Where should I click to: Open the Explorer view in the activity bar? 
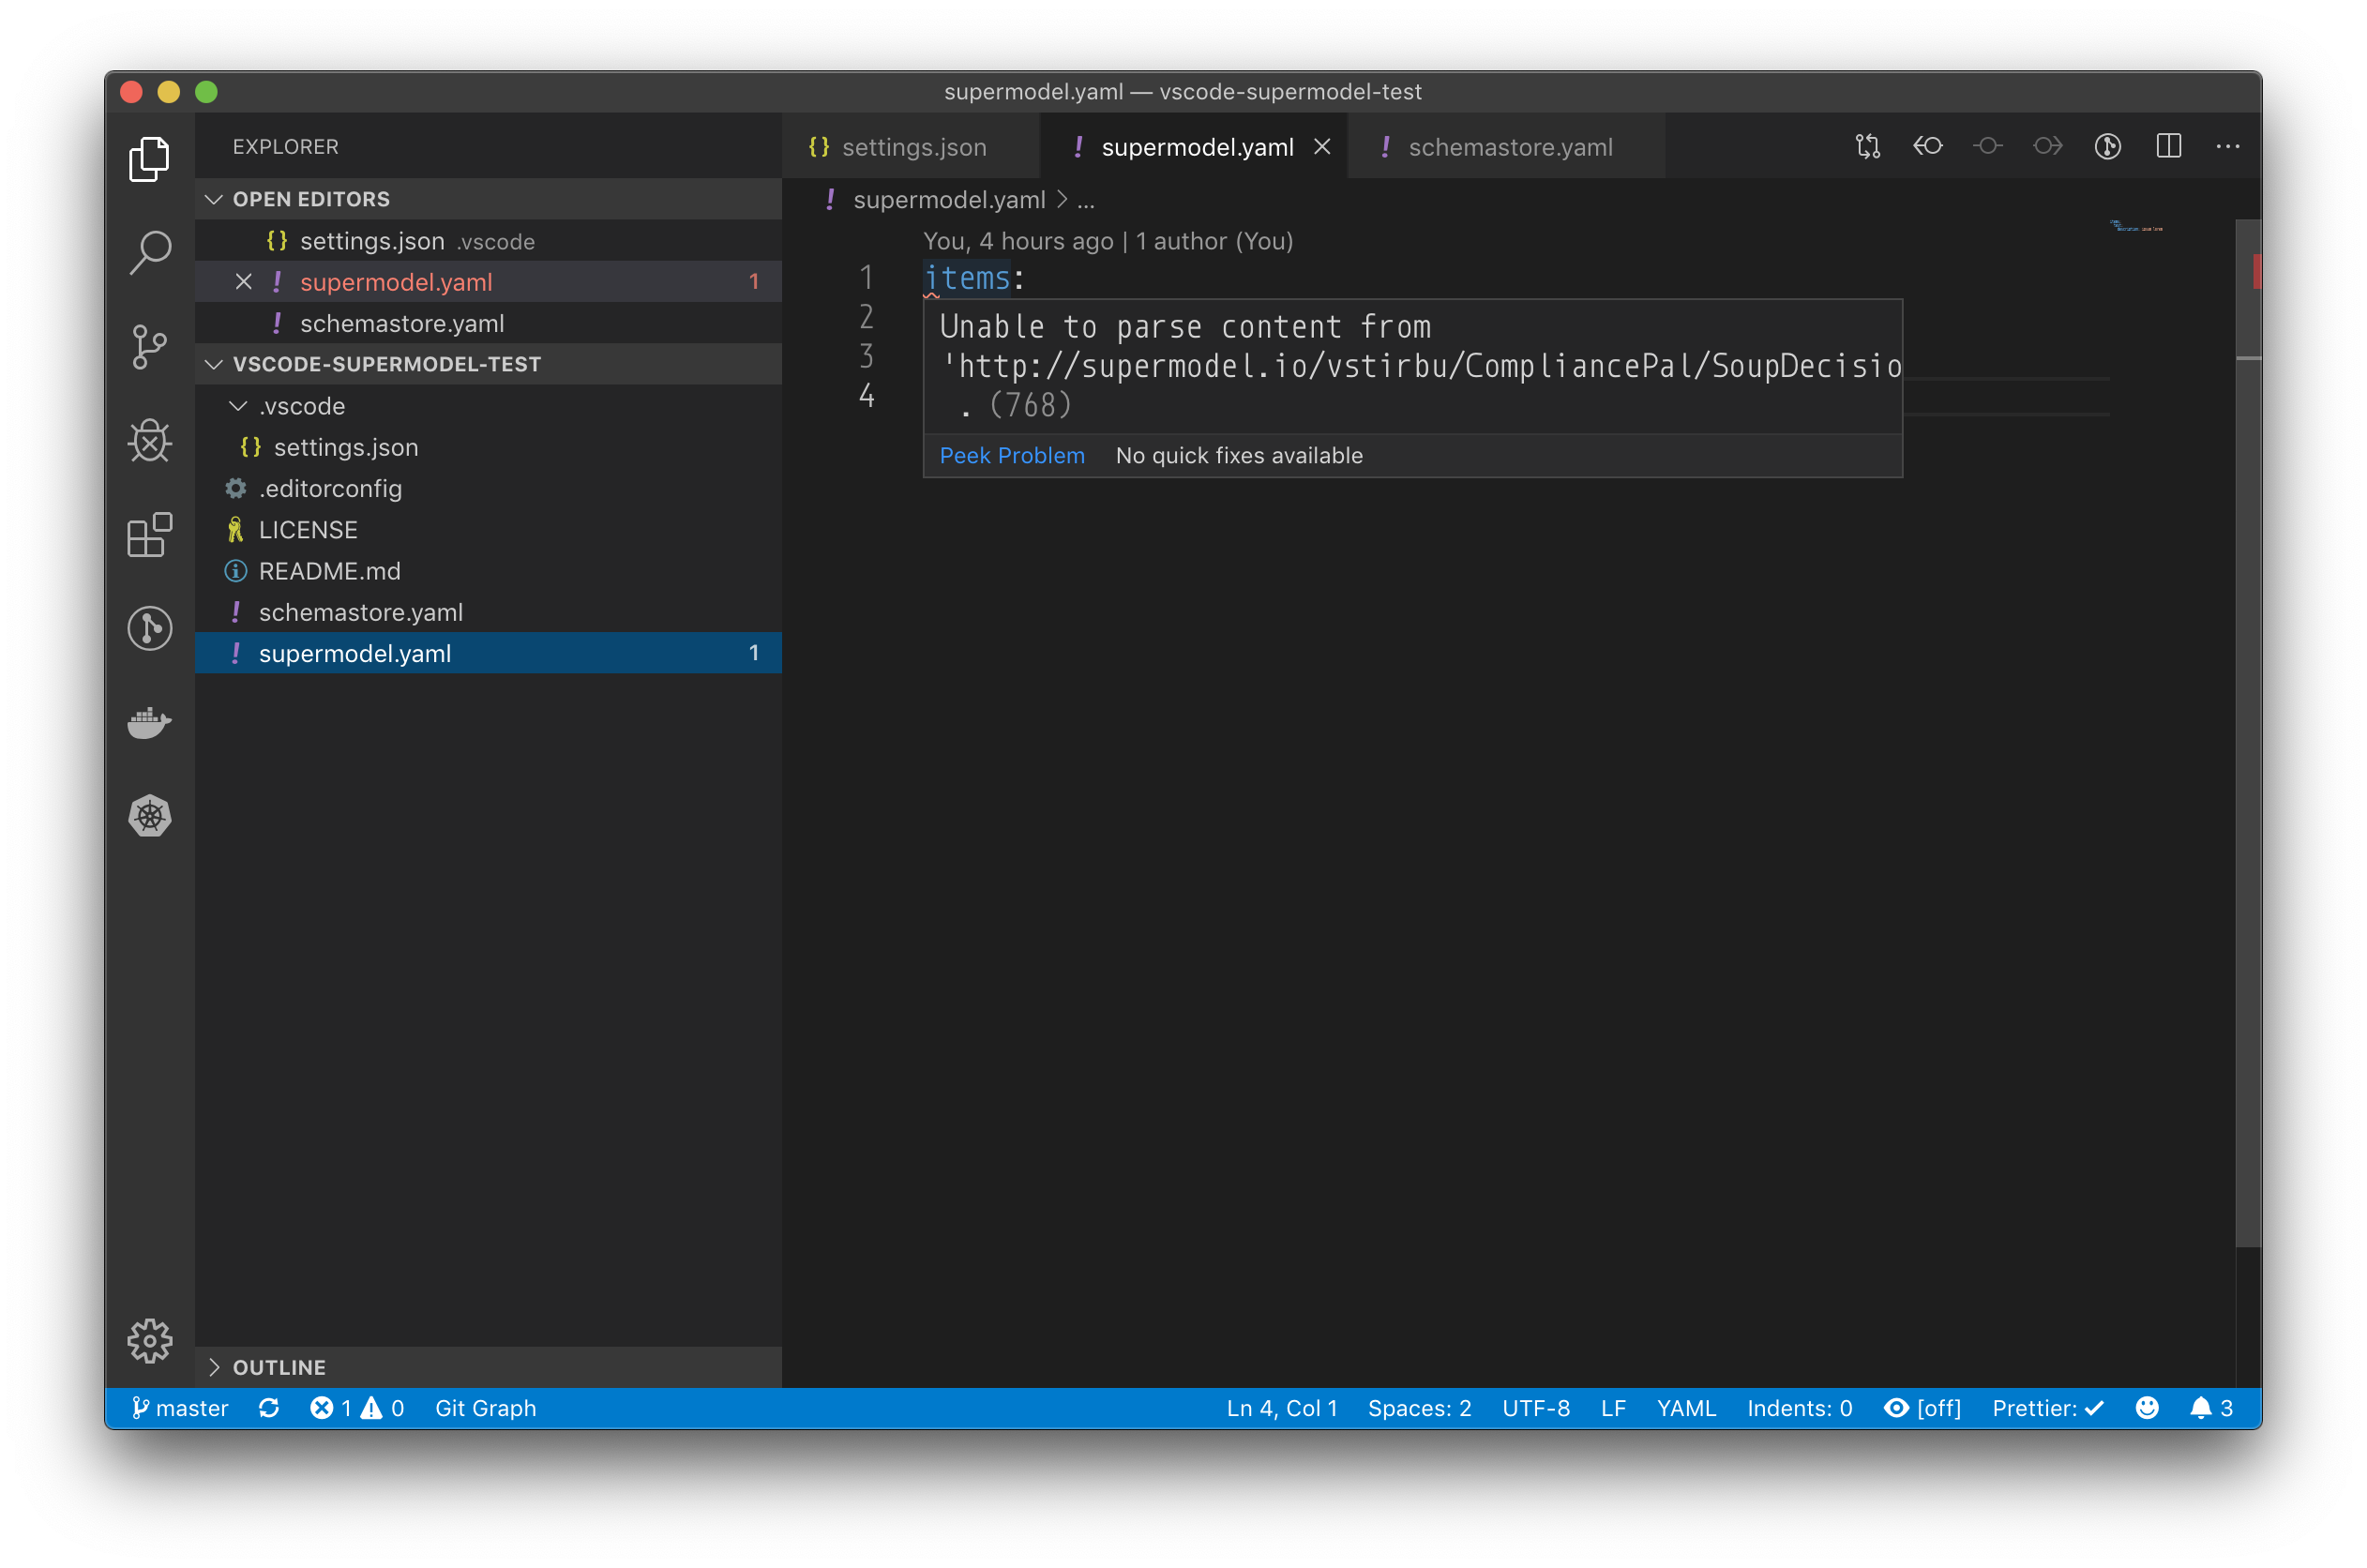(x=150, y=158)
